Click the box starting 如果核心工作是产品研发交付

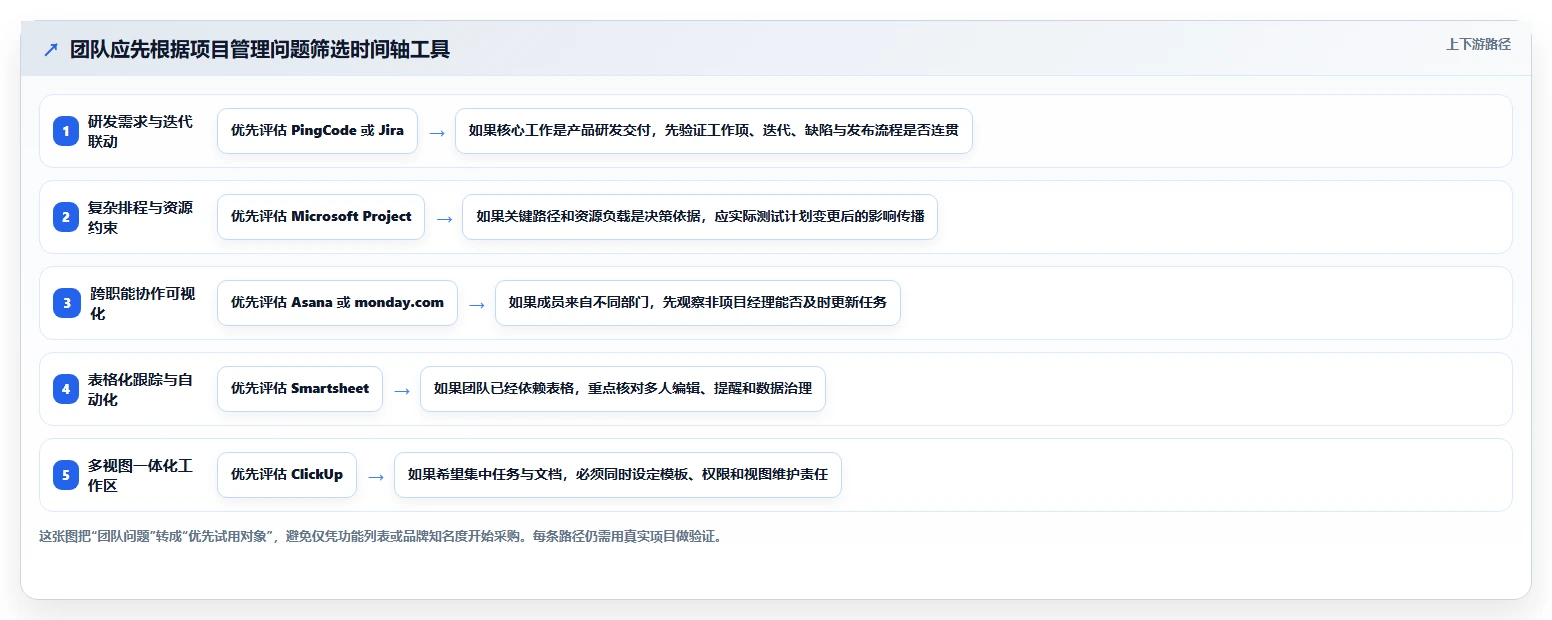point(714,131)
